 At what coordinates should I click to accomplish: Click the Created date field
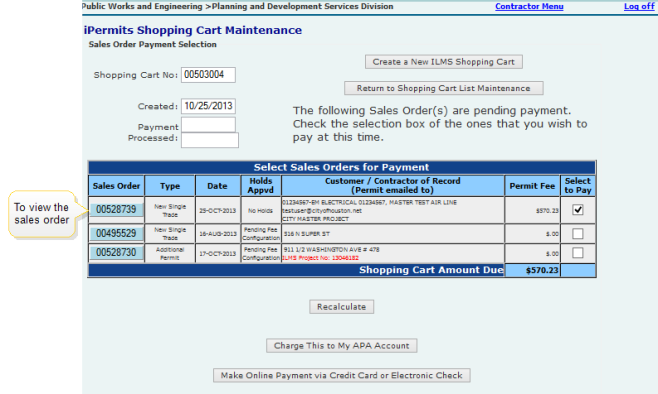pos(208,106)
